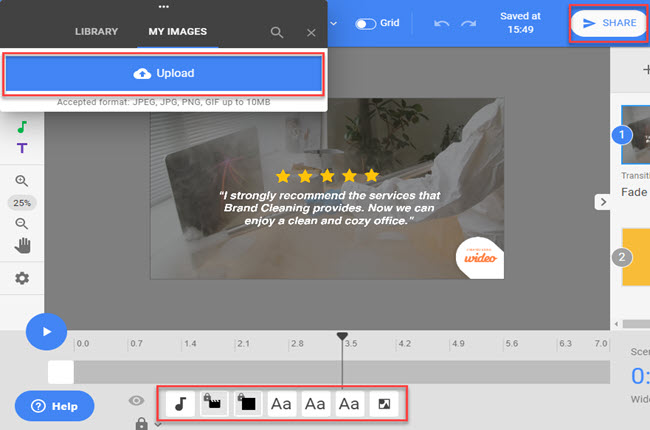Click the 3.5 second timeline mark
The width and height of the screenshot is (650, 430).
[351, 343]
